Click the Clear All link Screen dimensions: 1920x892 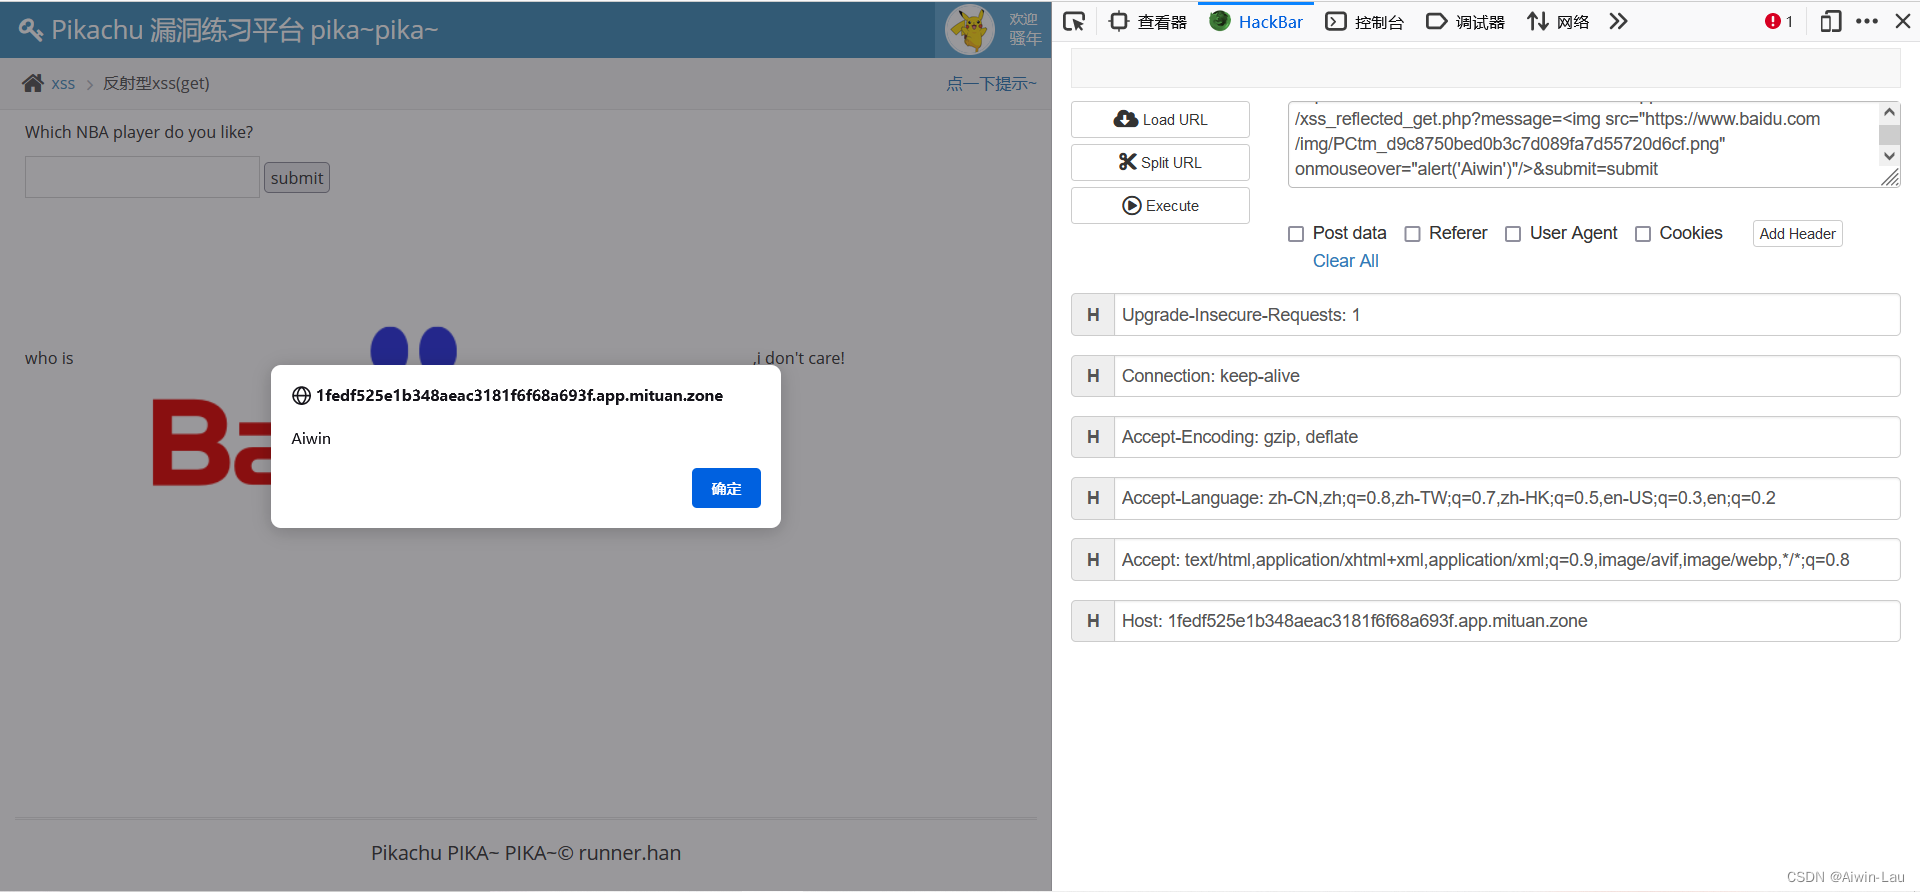[1345, 261]
